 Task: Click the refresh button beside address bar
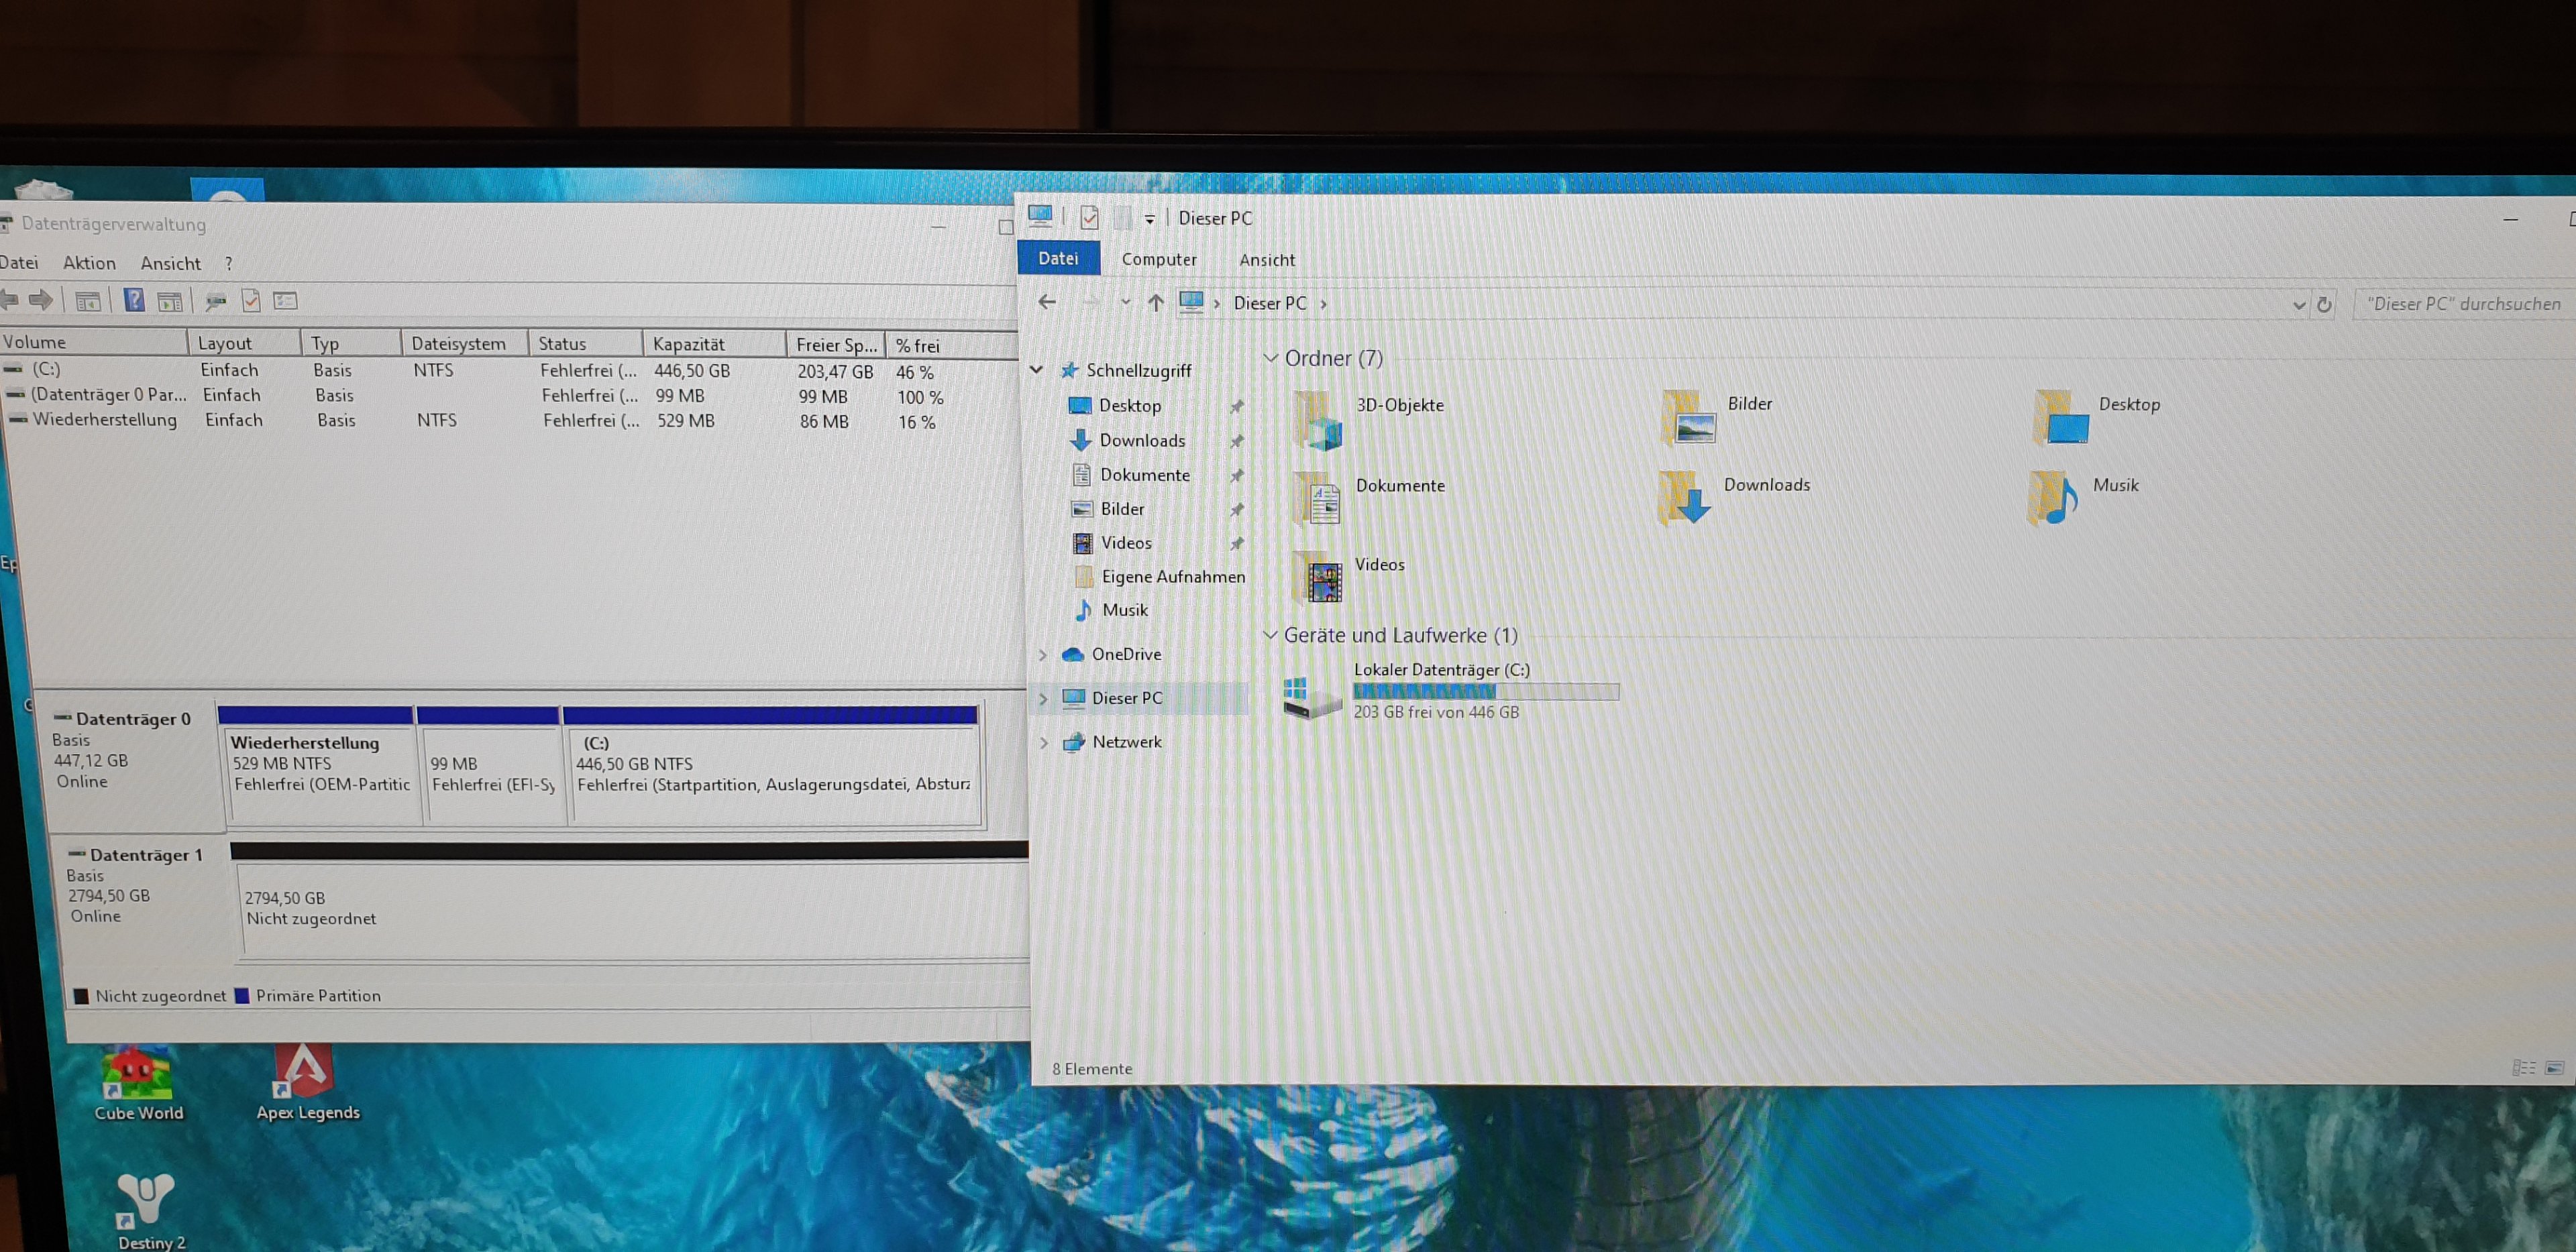click(x=2325, y=304)
